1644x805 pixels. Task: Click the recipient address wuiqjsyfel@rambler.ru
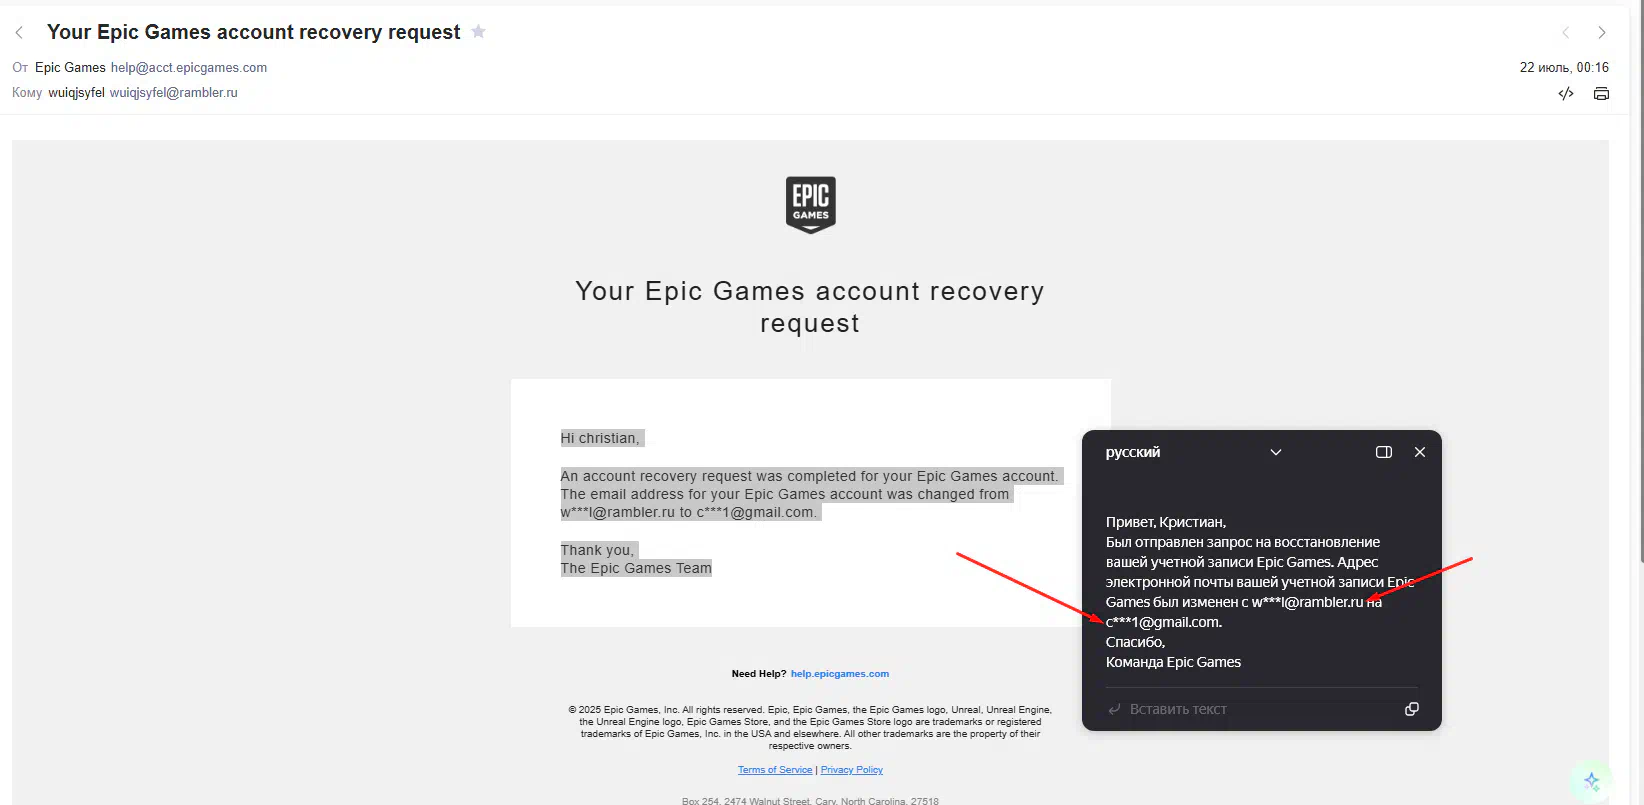pyautogui.click(x=174, y=93)
